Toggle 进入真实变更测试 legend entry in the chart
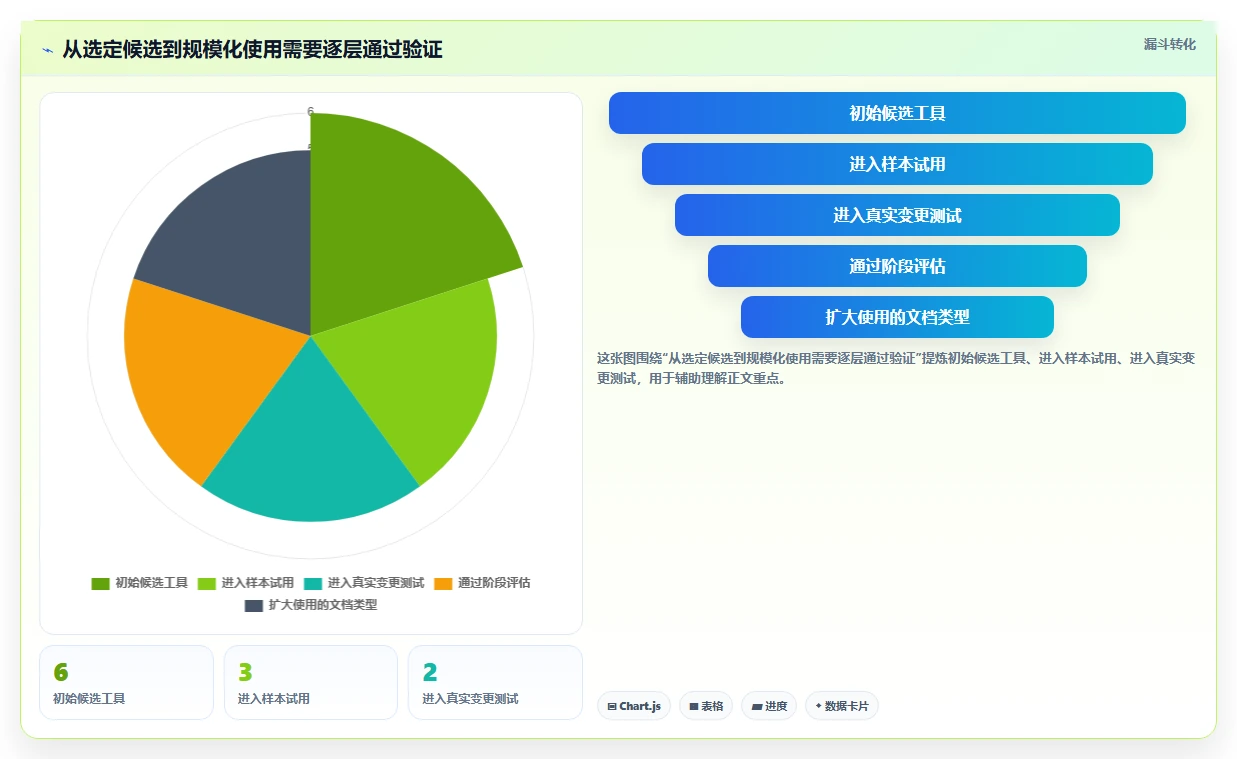The width and height of the screenshot is (1237, 759). (x=364, y=583)
